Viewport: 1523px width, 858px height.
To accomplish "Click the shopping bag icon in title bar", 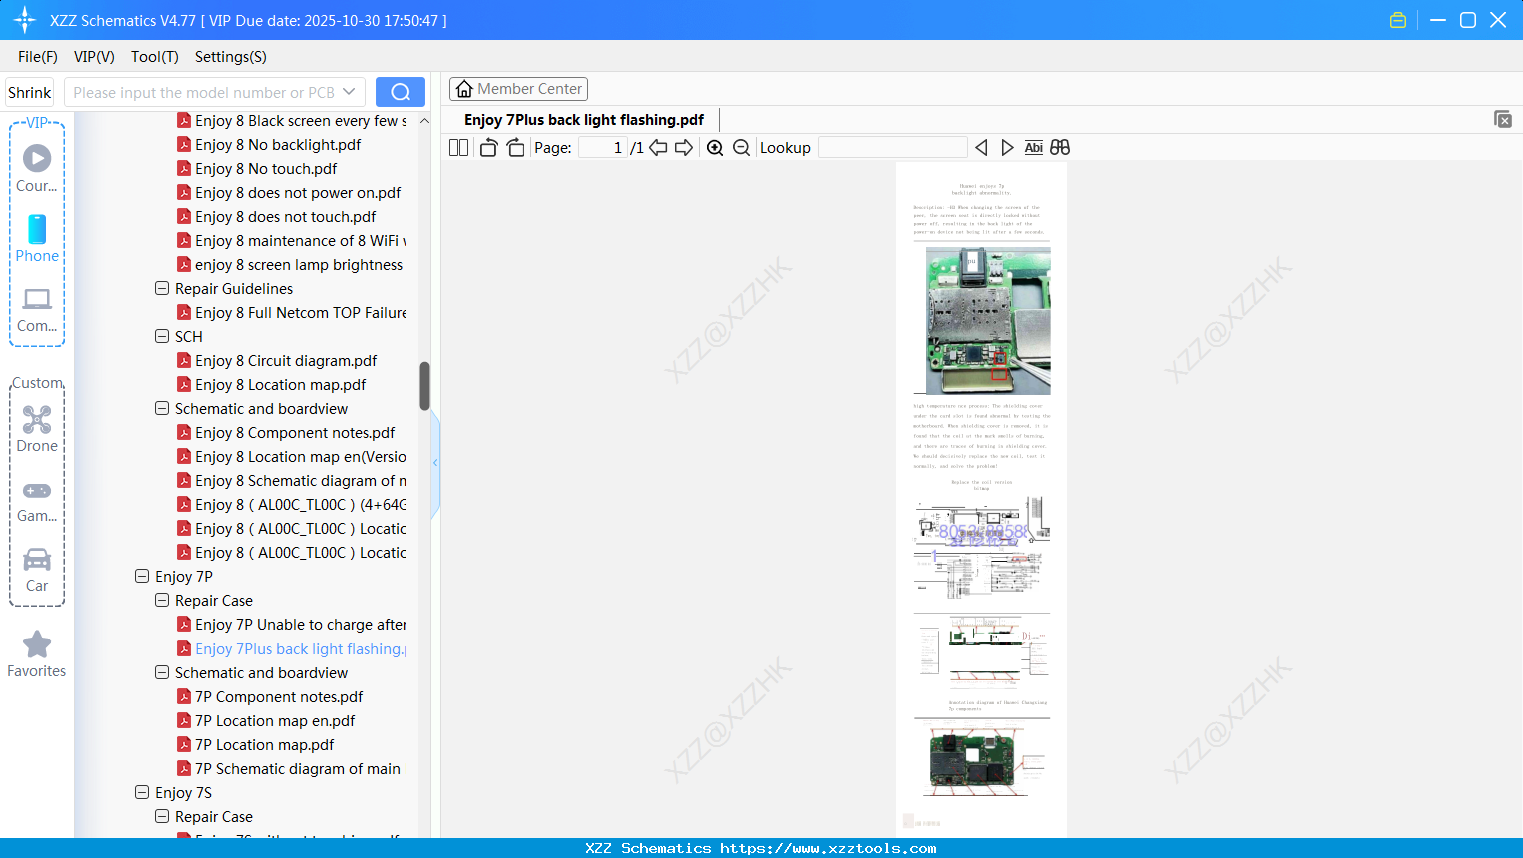I will (x=1398, y=20).
